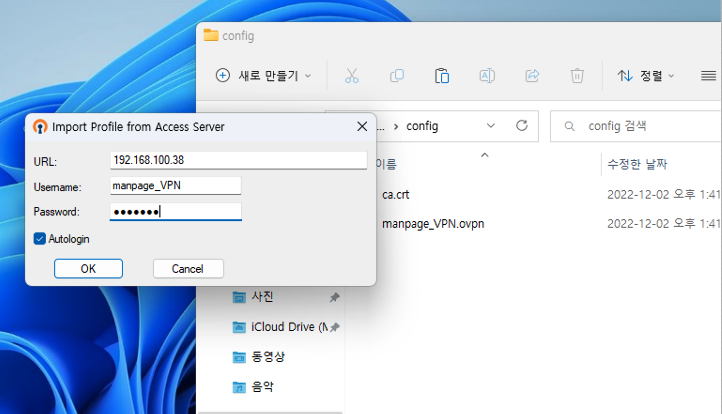Expand the address bar history chevron
Image resolution: width=722 pixels, height=414 pixels.
coord(491,126)
